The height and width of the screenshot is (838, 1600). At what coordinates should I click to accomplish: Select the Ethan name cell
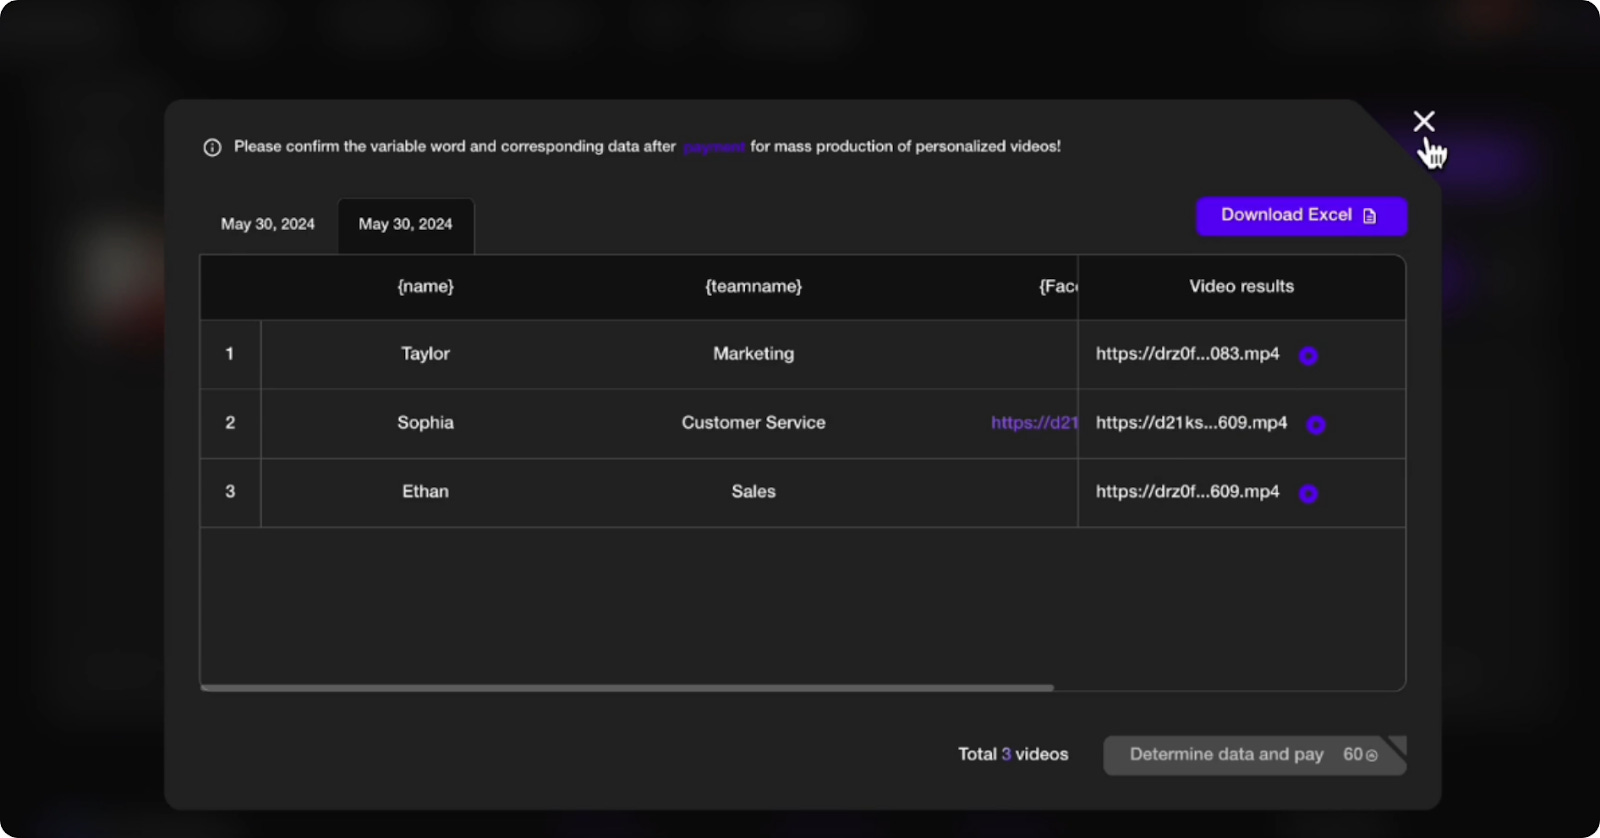click(425, 492)
